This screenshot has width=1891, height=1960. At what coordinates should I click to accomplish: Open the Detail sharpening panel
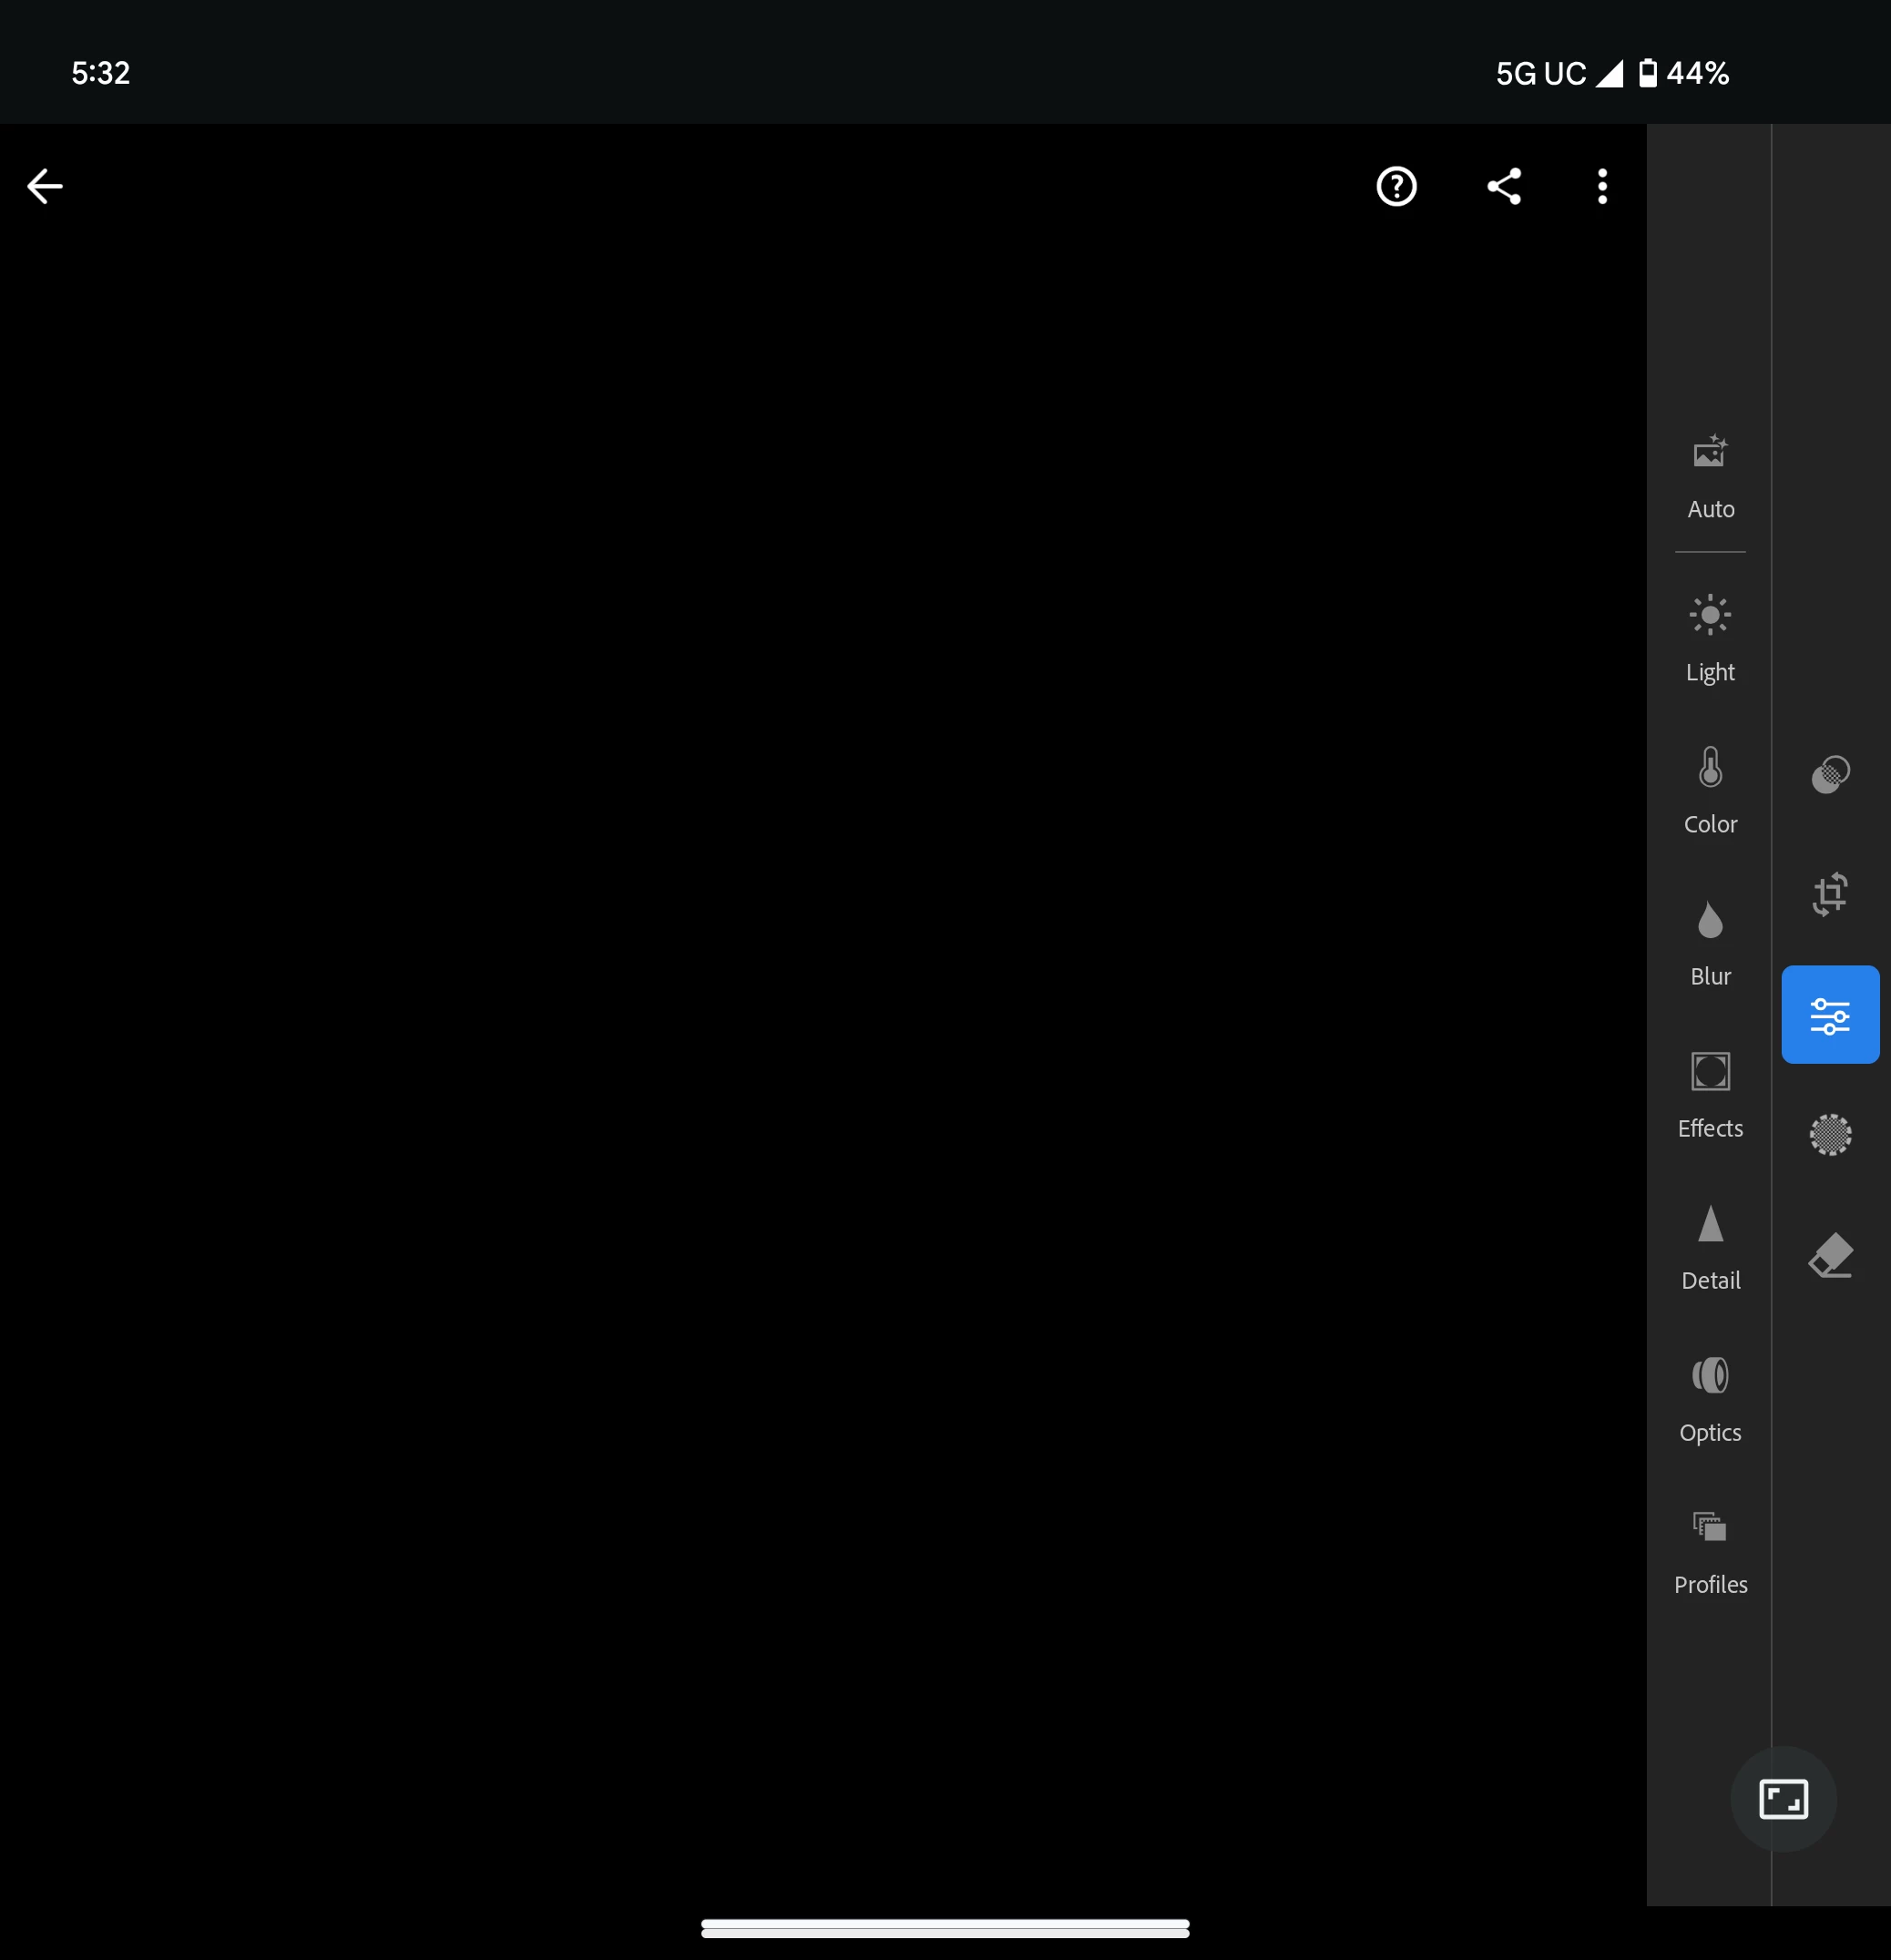click(1710, 1246)
